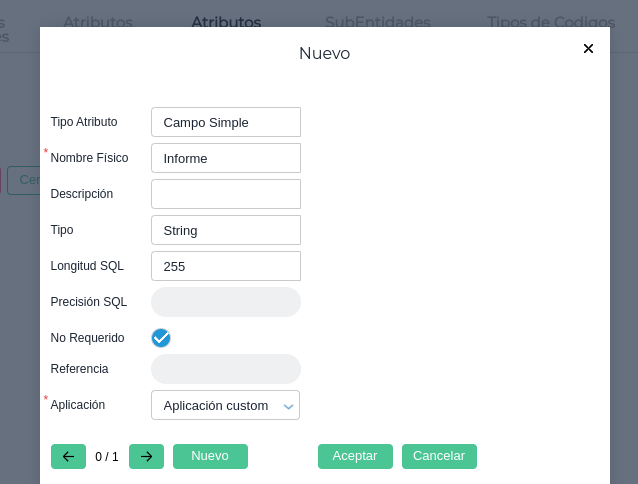Focus the Nombre Físico input field
The image size is (638, 484).
[x=225, y=158]
